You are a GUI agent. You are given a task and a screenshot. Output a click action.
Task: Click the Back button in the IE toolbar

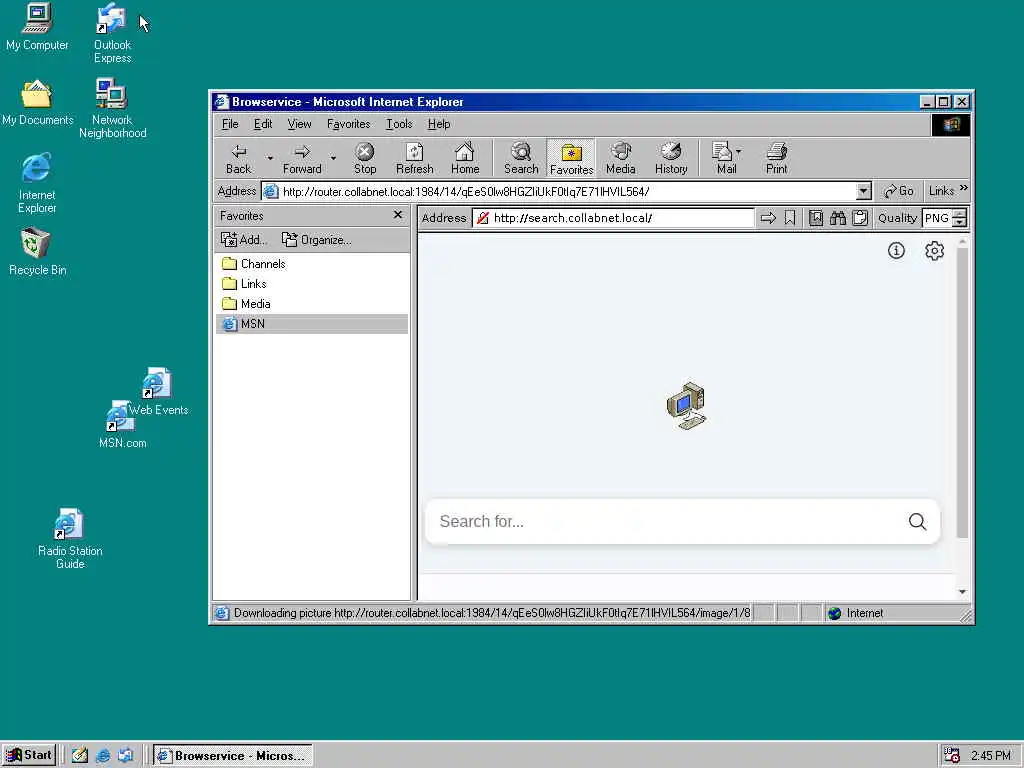(x=238, y=159)
